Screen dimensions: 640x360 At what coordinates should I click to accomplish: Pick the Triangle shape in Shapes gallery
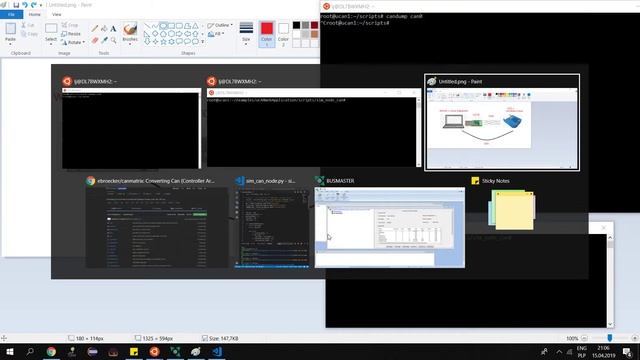[196, 26]
